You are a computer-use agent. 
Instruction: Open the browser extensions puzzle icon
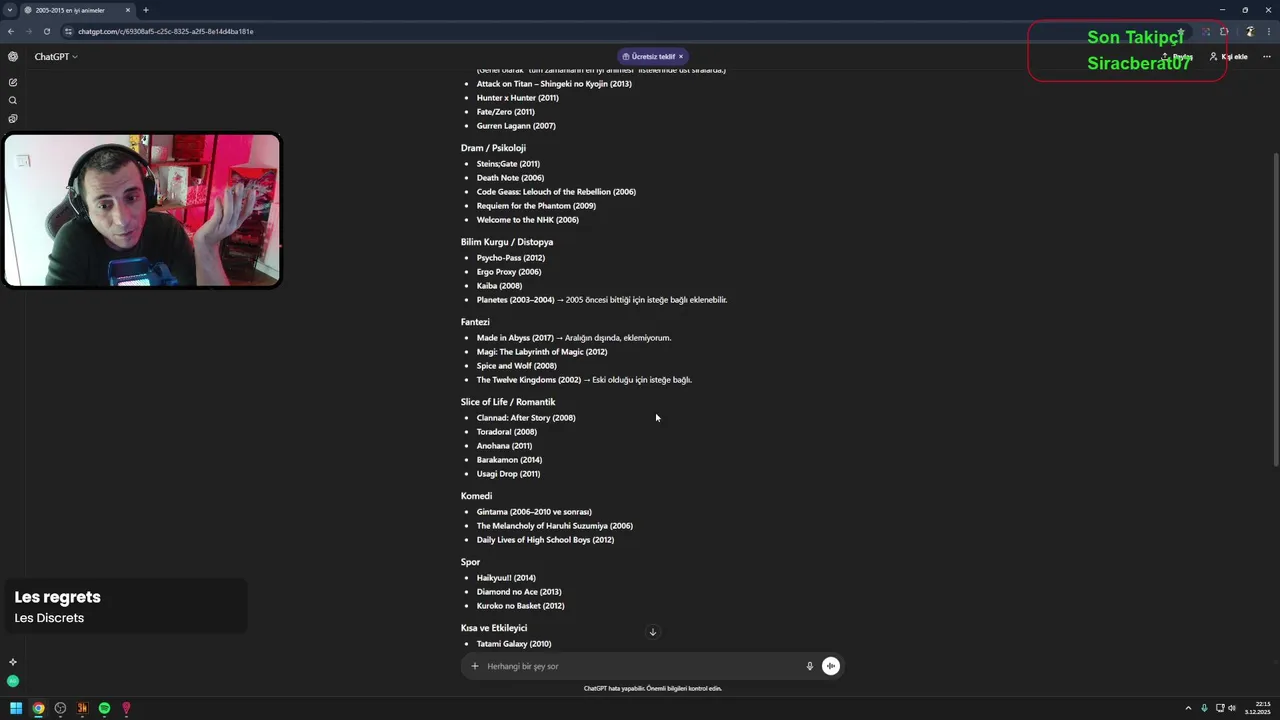[1224, 31]
